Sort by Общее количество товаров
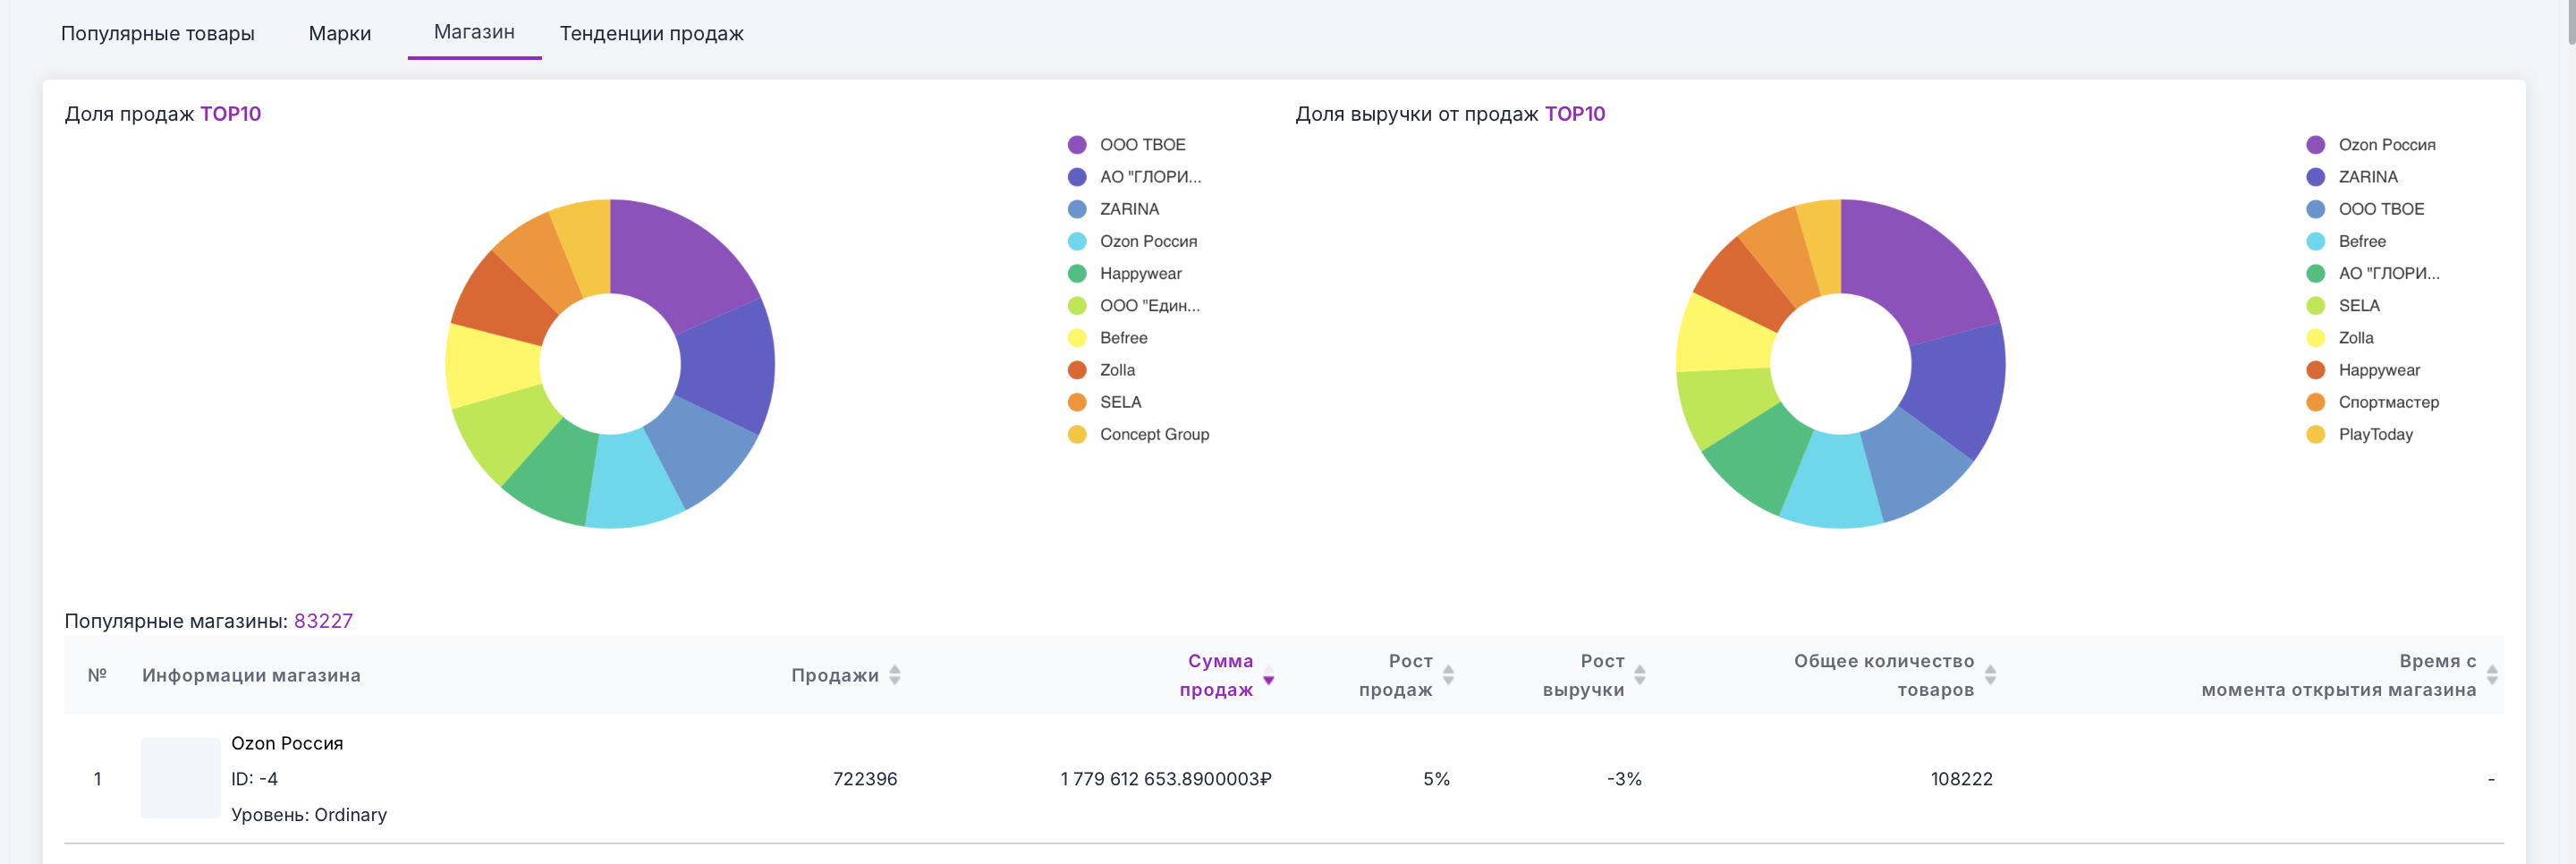2576x864 pixels. tap(1895, 675)
